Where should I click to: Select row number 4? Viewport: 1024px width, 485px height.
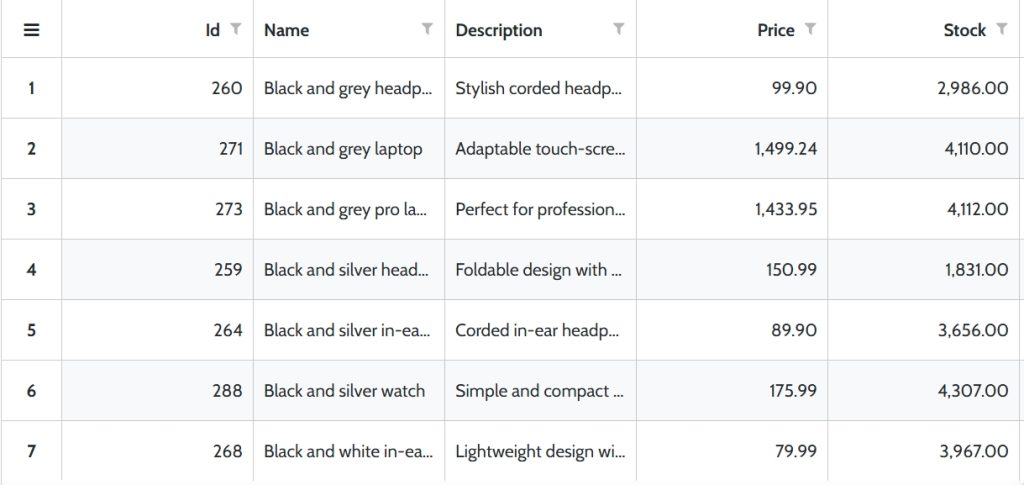click(31, 270)
